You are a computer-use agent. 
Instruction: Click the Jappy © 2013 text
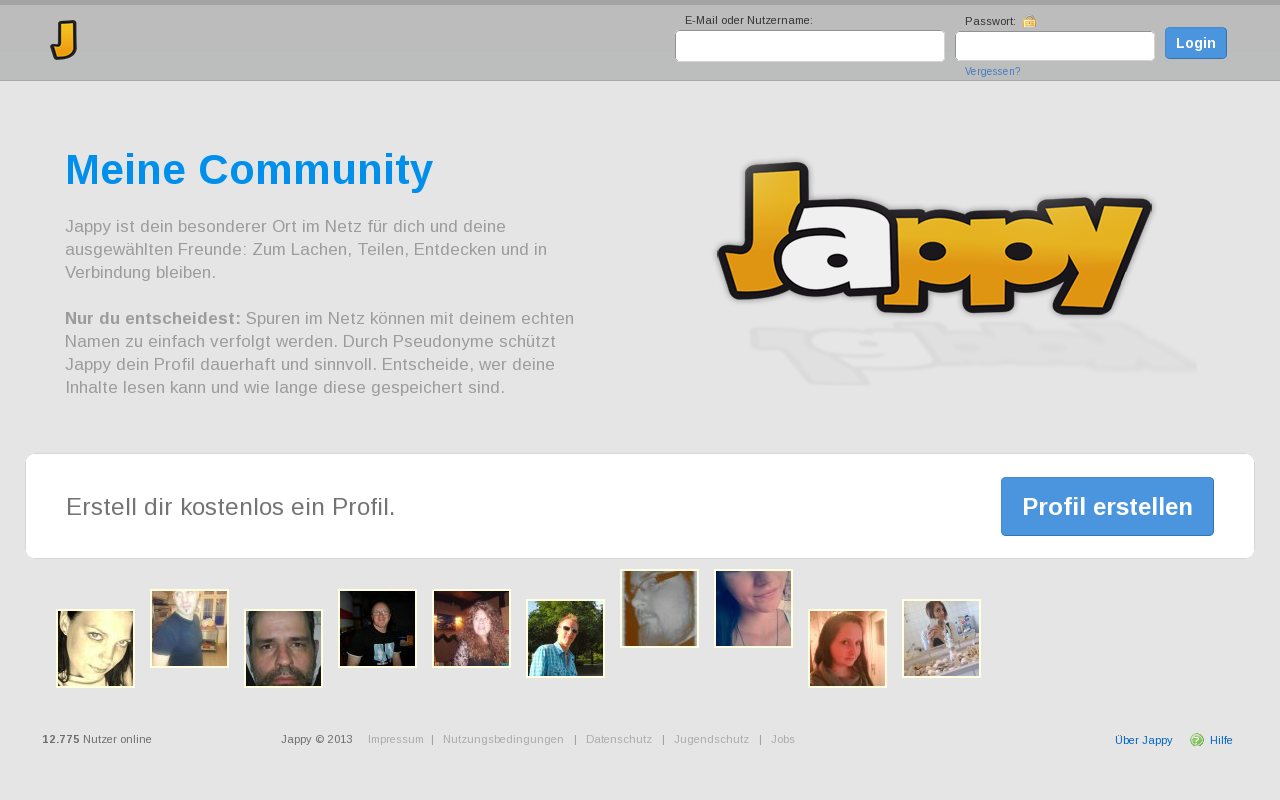[317, 740]
